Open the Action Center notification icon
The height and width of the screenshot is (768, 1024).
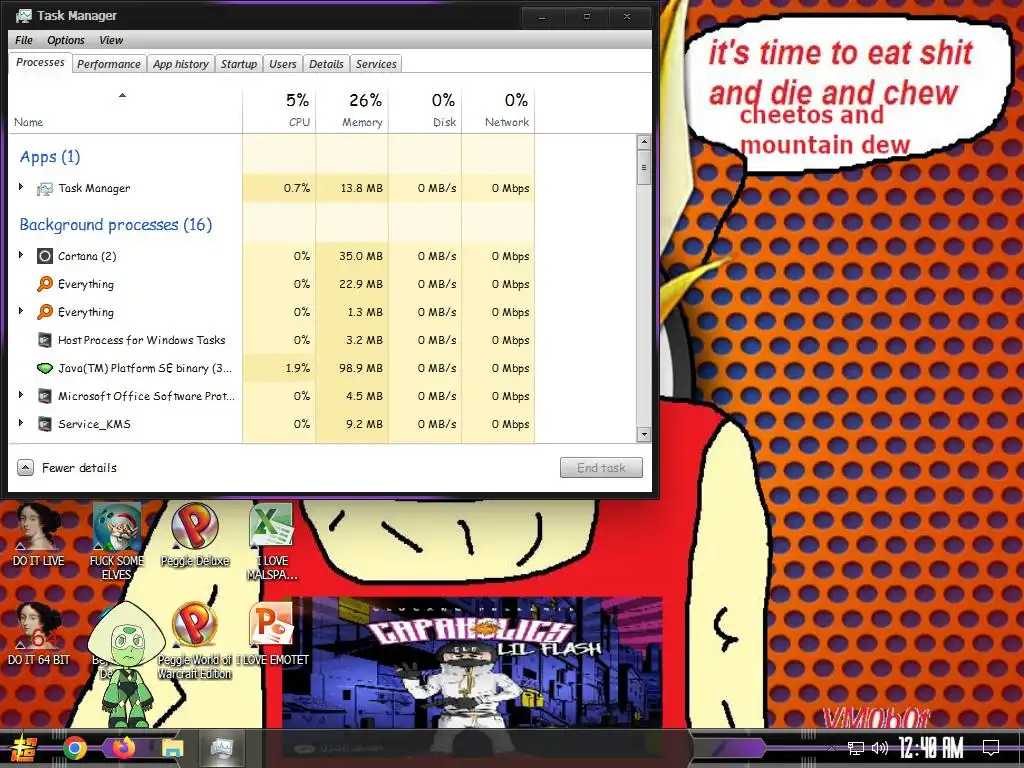pyautogui.click(x=991, y=748)
